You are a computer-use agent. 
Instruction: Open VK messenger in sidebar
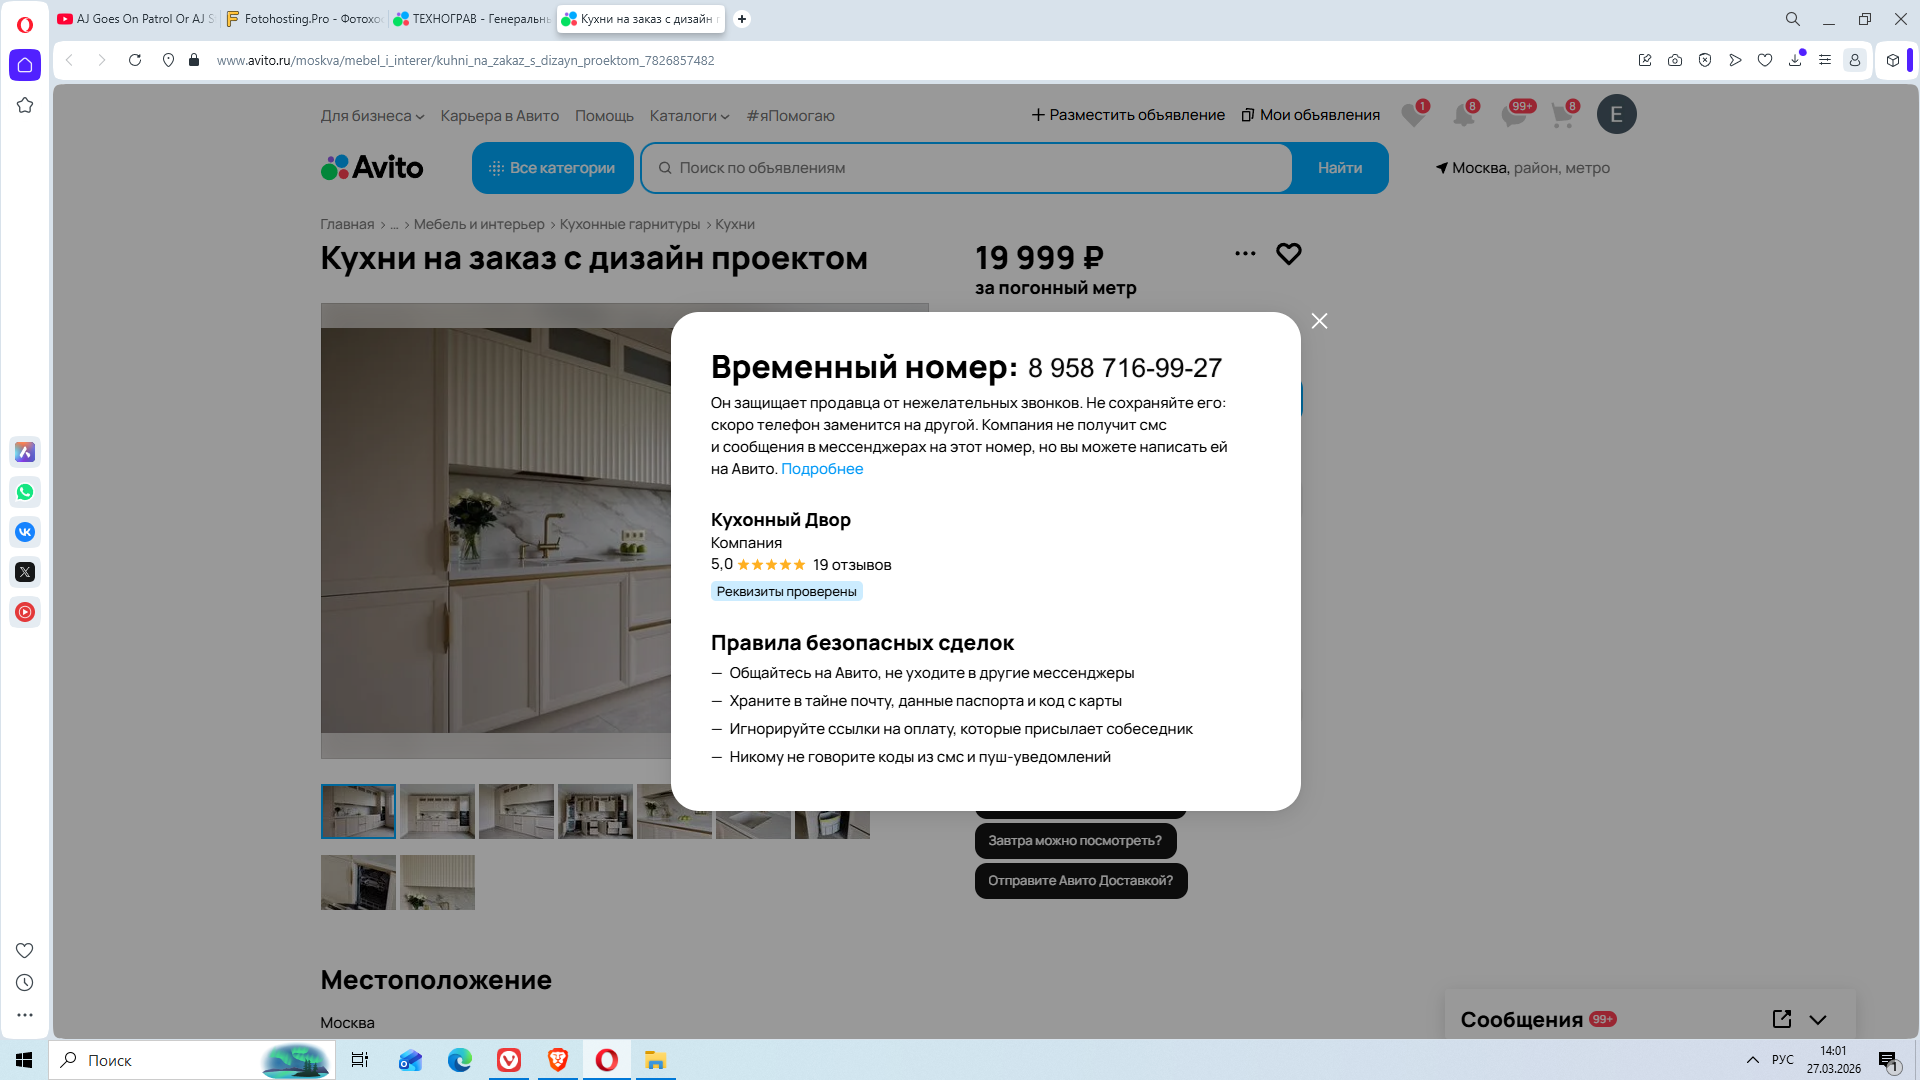[x=25, y=532]
